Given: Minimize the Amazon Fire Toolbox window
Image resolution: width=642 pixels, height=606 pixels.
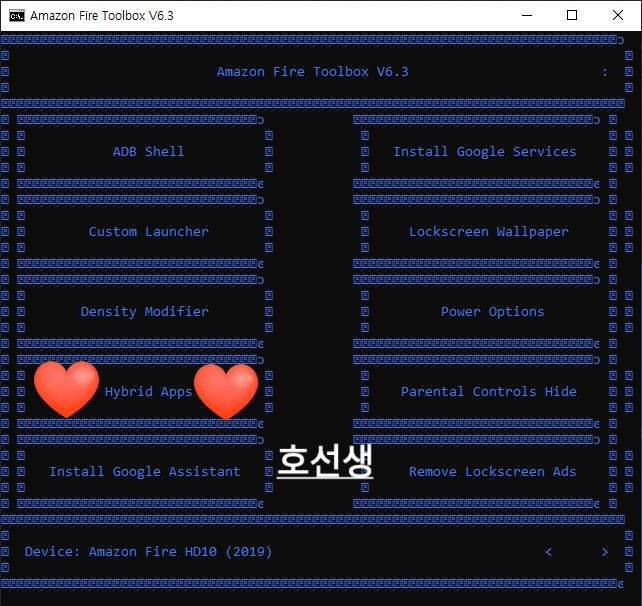Looking at the screenshot, I should [x=527, y=16].
